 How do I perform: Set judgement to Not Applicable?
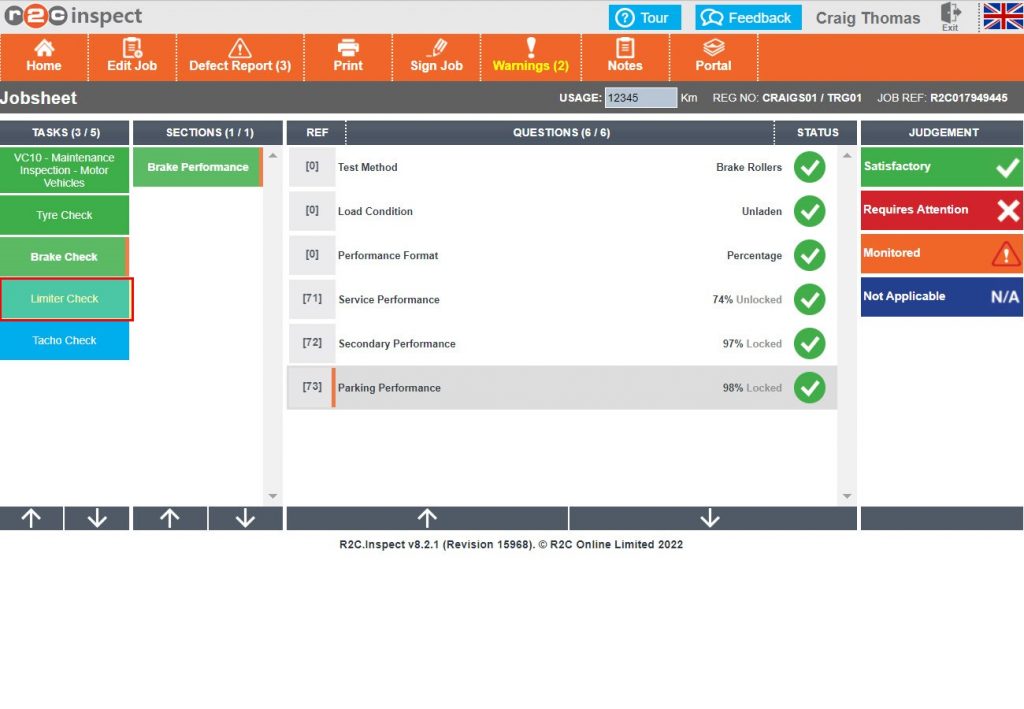tap(940, 297)
